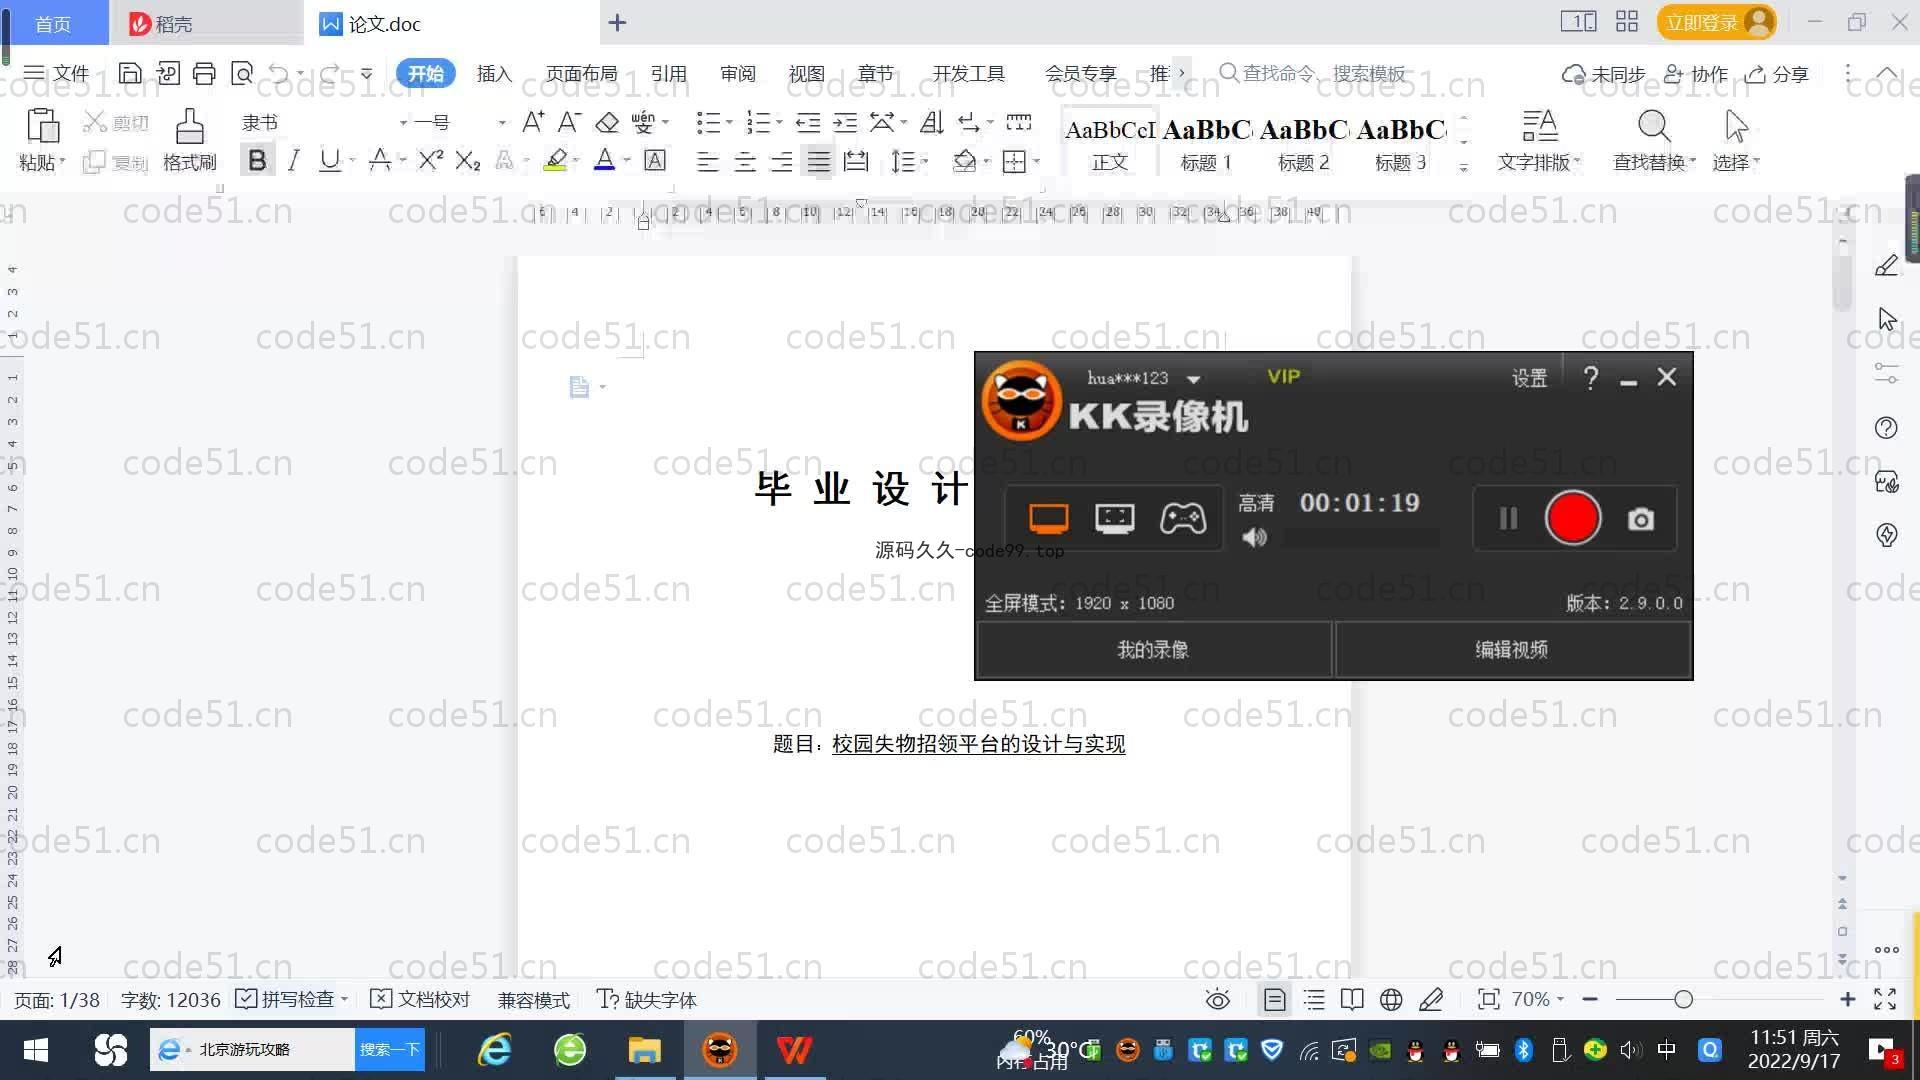Apply superscript formatting
Viewport: 1920px width, 1080px height.
(430, 160)
